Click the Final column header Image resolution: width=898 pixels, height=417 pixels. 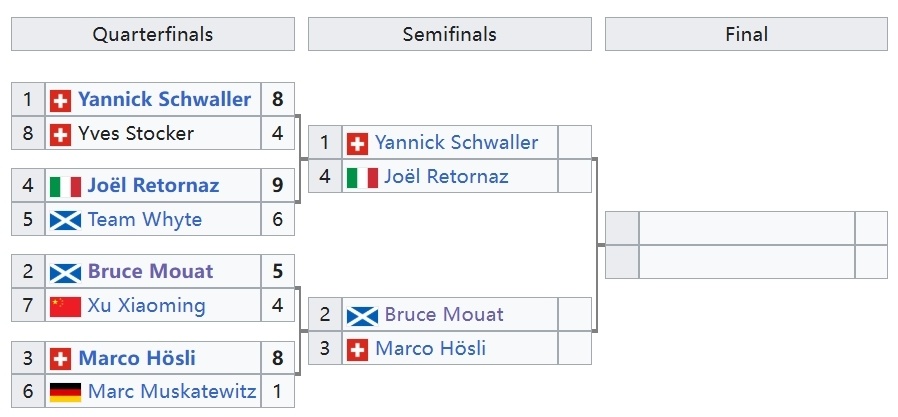point(746,34)
